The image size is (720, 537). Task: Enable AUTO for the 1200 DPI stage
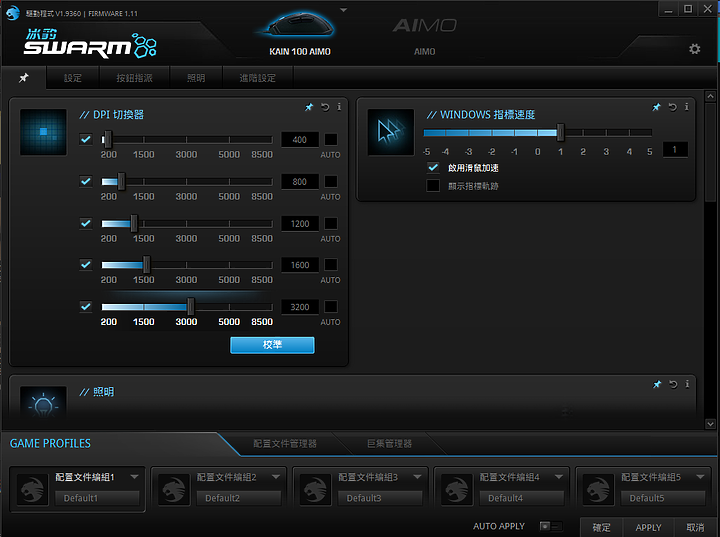point(331,223)
